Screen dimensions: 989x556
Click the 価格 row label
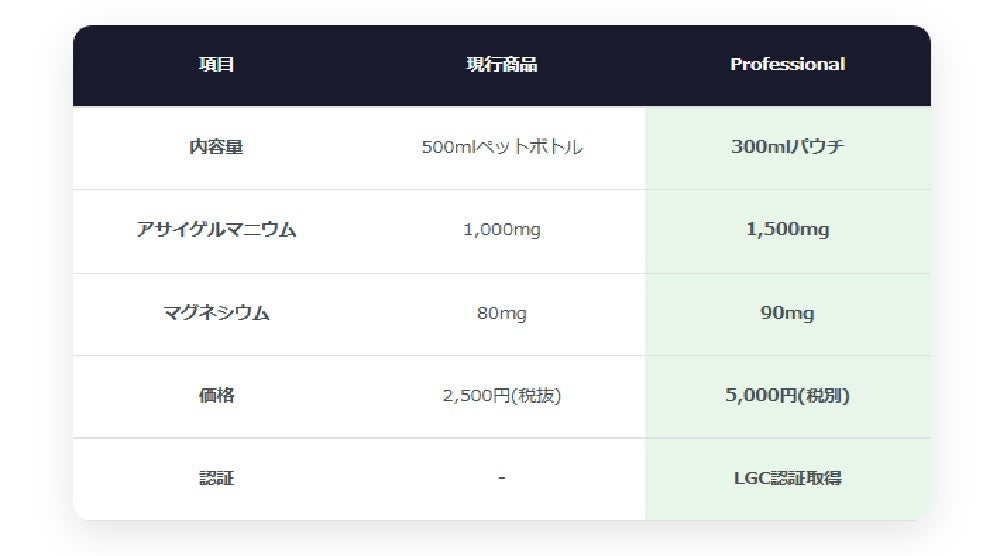[216, 396]
